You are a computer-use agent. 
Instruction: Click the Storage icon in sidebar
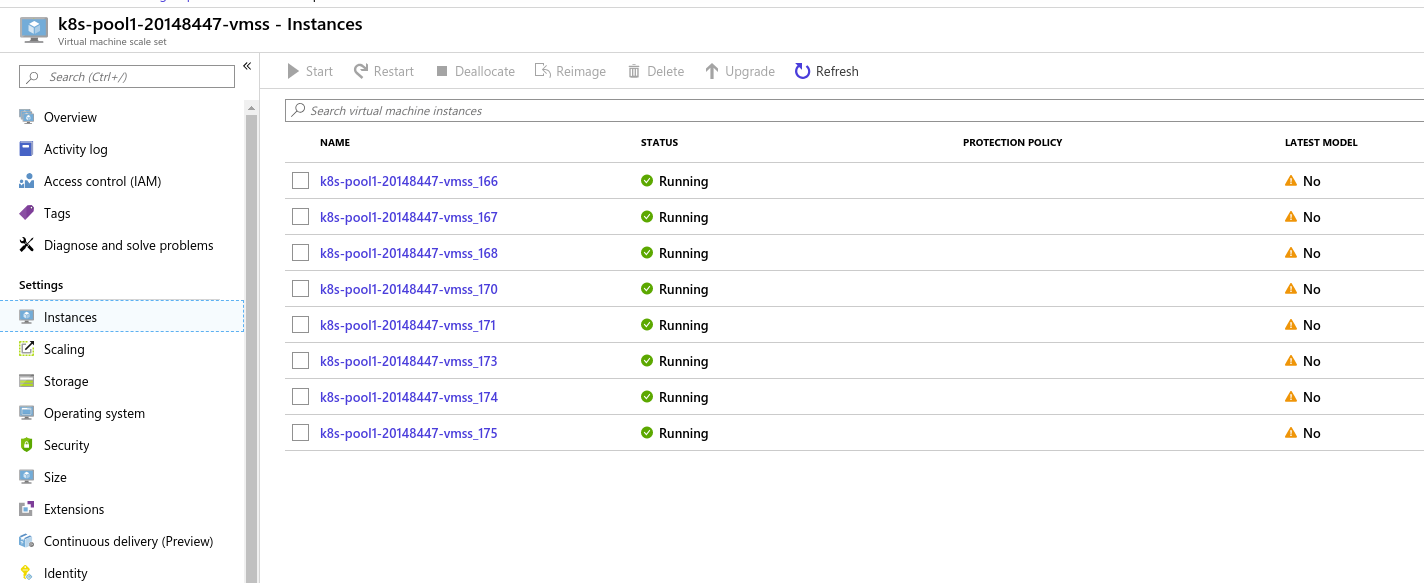pyautogui.click(x=27, y=381)
